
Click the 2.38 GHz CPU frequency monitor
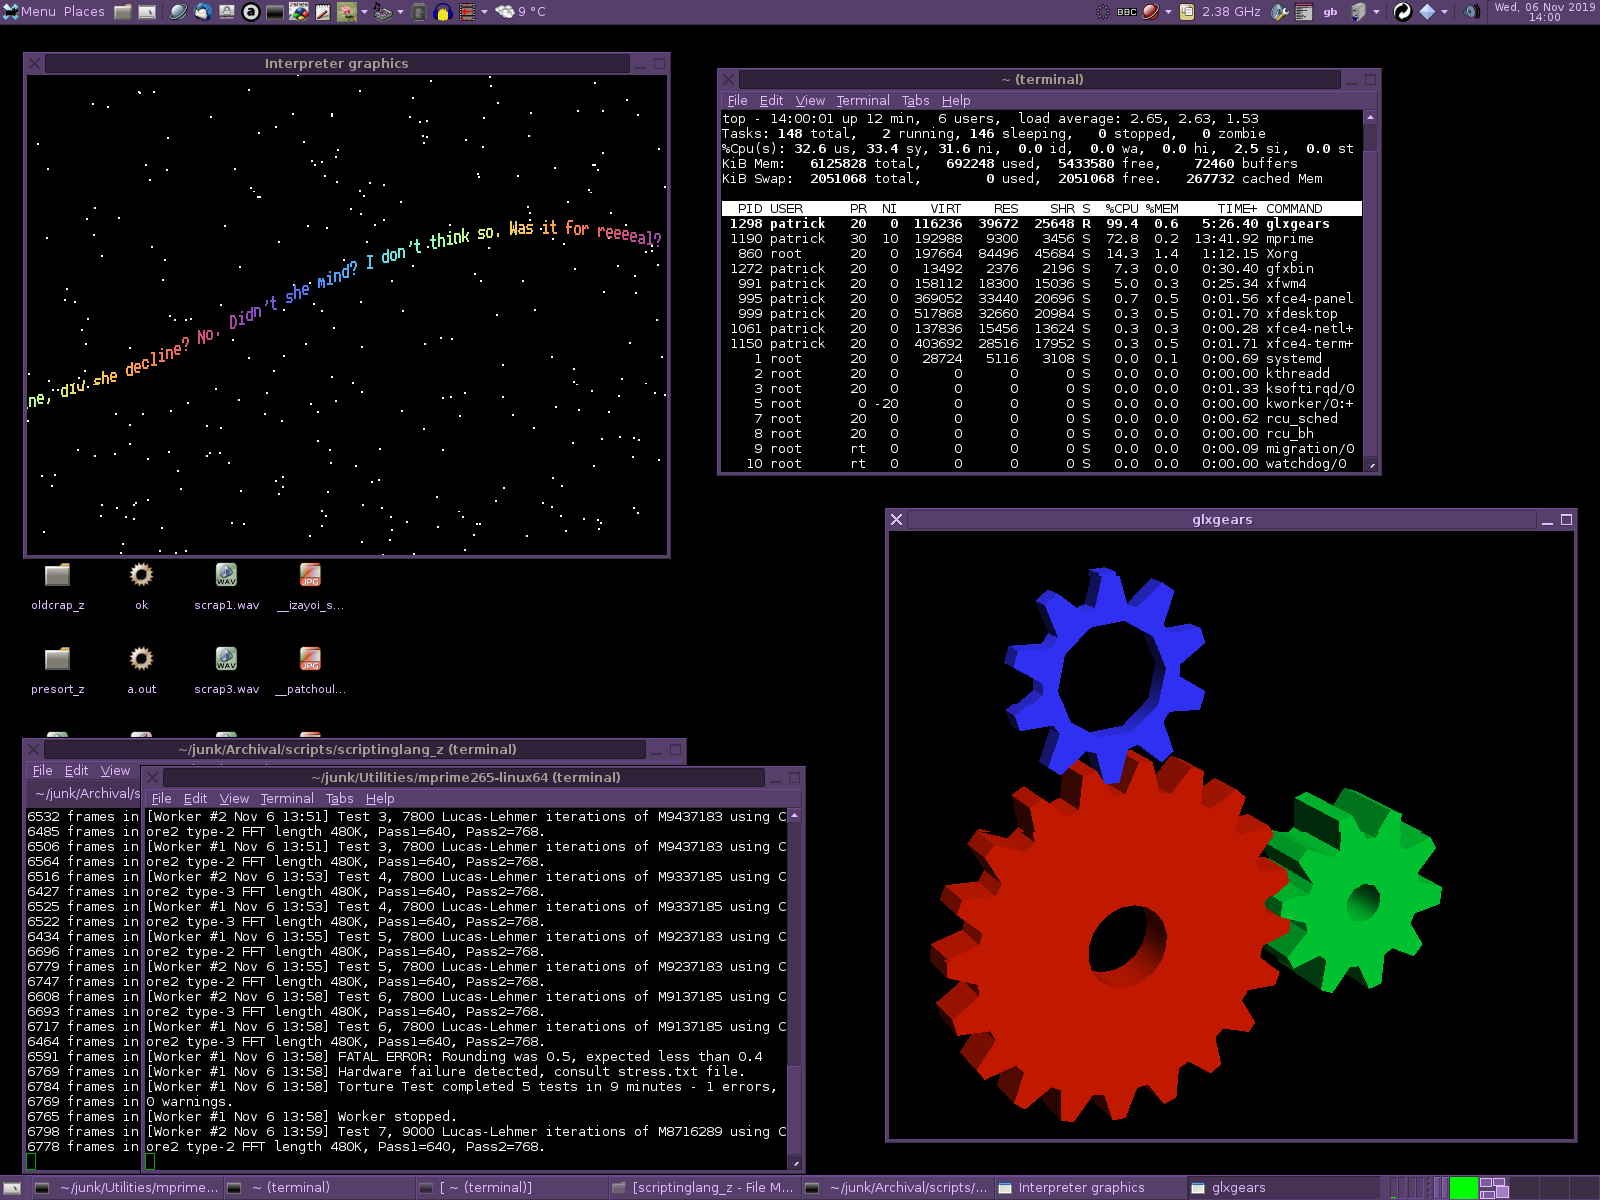(x=1231, y=12)
